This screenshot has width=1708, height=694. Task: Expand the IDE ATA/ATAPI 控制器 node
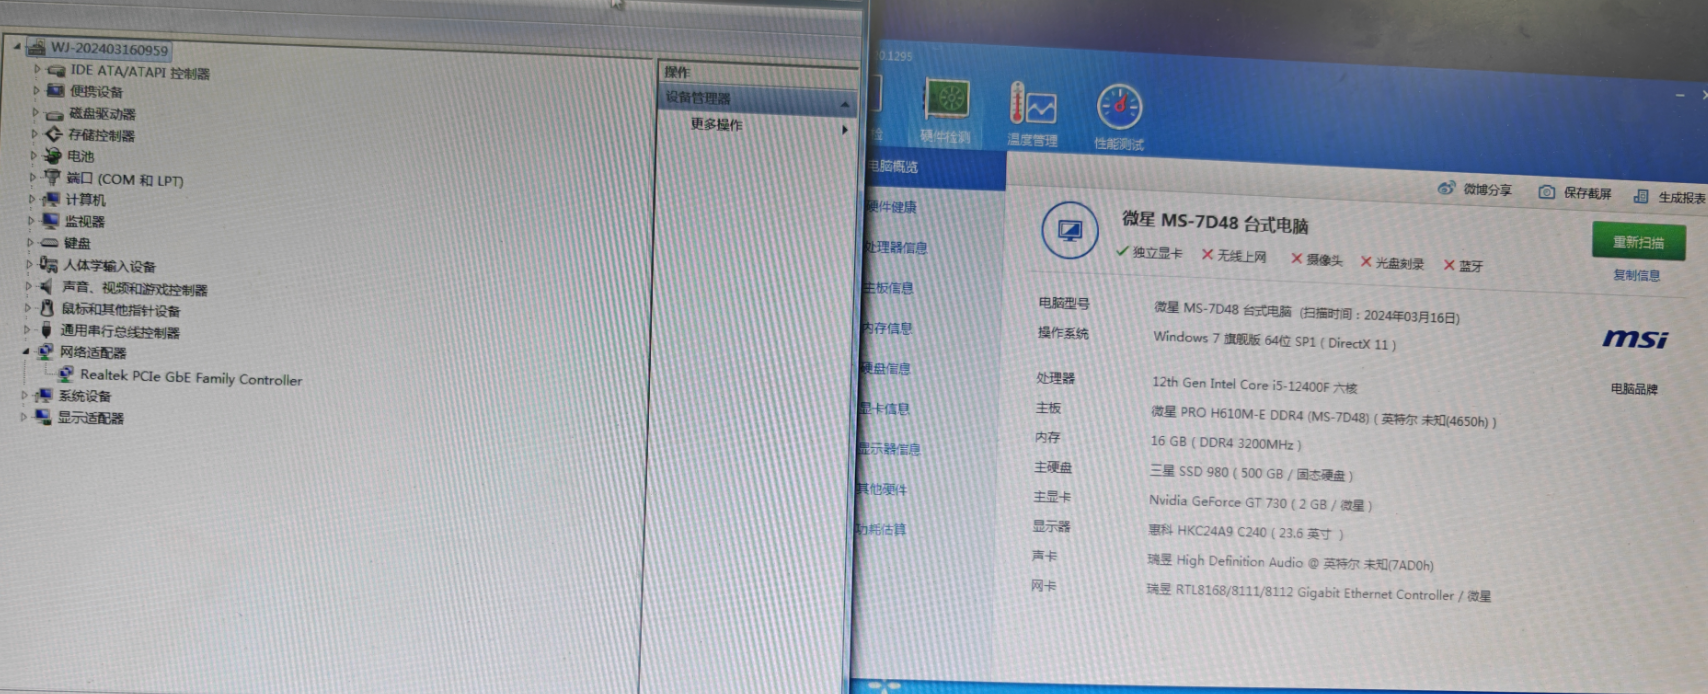tap(37, 69)
